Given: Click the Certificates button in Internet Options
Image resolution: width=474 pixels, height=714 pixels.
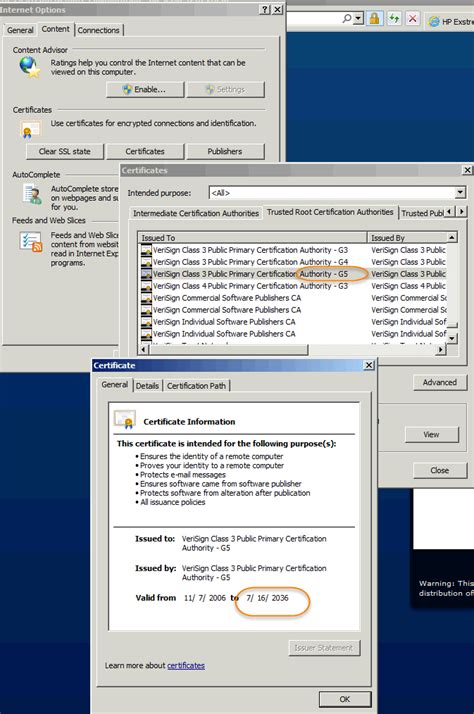Looking at the screenshot, I should pos(145,151).
